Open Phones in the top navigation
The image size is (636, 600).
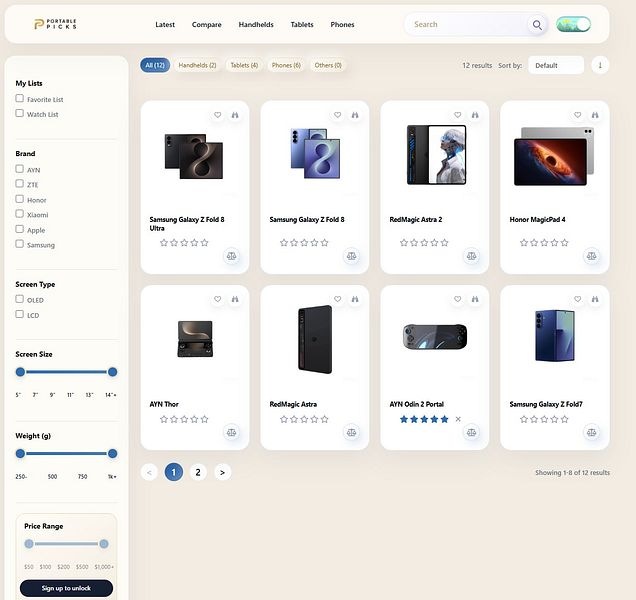point(342,25)
